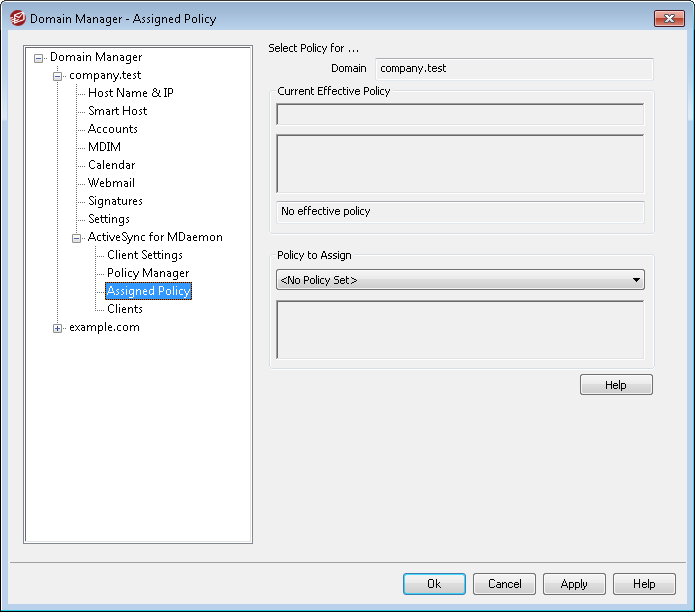Screen dimensions: 695x612
Task: Click the MDaemon app icon in title bar
Action: pyautogui.click(x=18, y=19)
